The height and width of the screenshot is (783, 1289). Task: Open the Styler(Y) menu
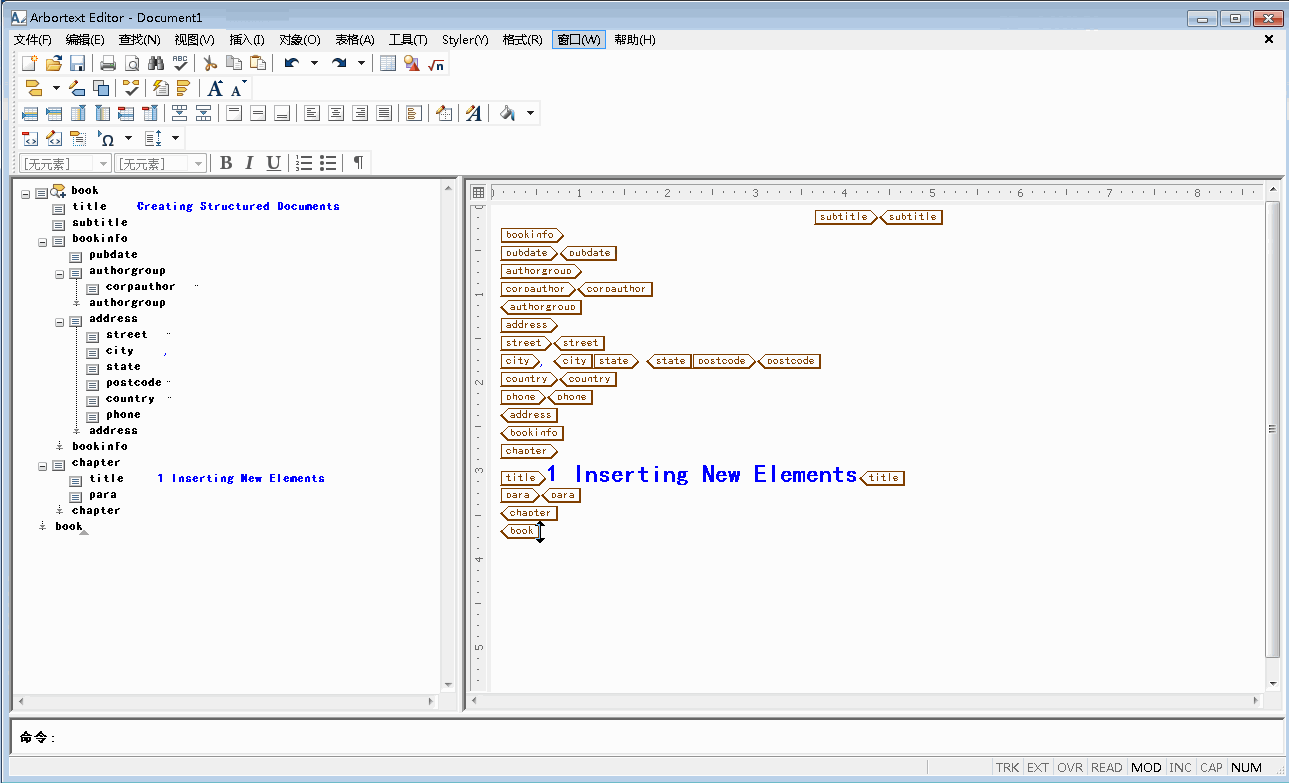coord(465,40)
